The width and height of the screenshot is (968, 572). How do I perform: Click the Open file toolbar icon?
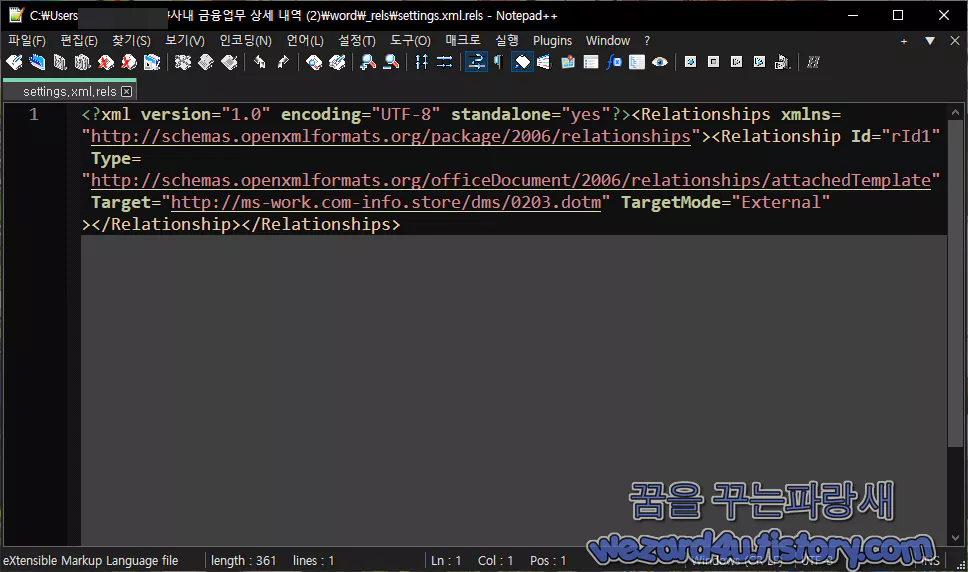37,62
